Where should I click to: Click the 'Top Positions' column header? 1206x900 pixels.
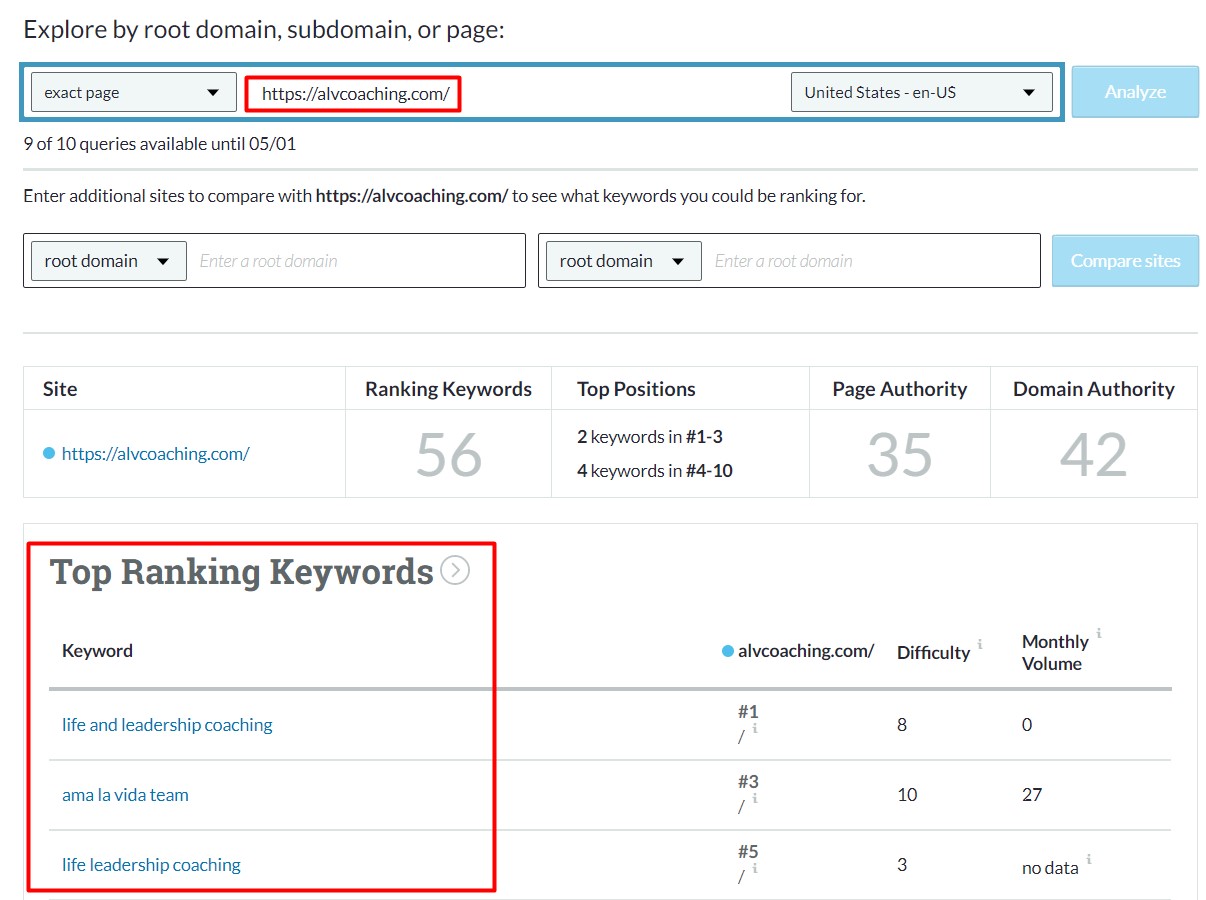click(x=636, y=389)
